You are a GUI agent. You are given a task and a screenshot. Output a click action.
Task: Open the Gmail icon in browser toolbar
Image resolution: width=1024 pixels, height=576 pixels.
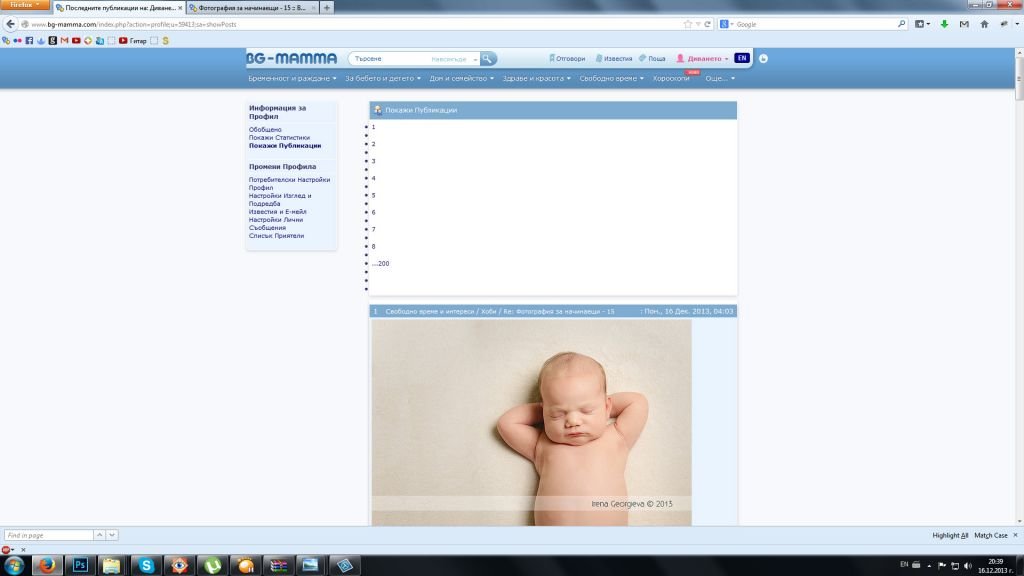(x=964, y=24)
